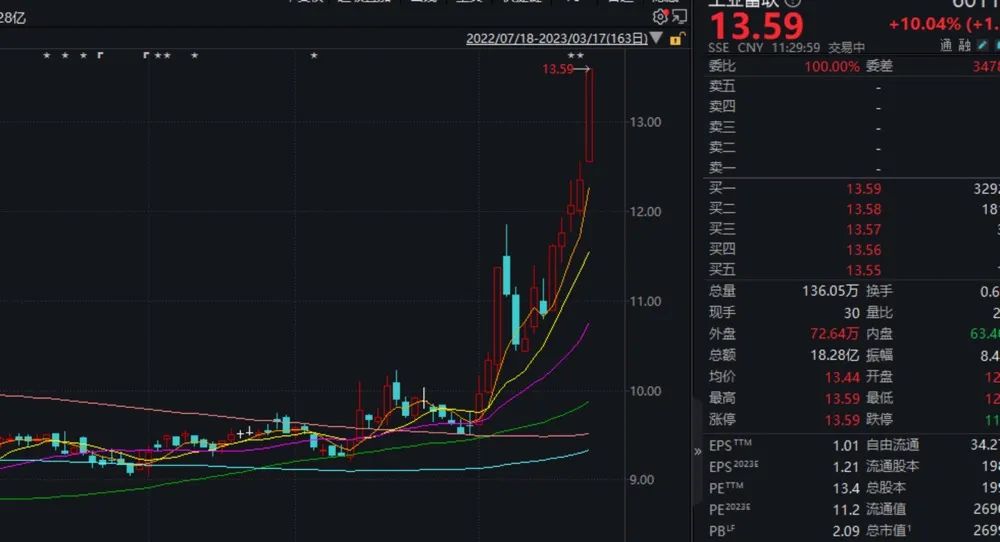Select the tall red limit-up candlestick
The width and height of the screenshot is (1000, 542).
click(x=590, y=115)
